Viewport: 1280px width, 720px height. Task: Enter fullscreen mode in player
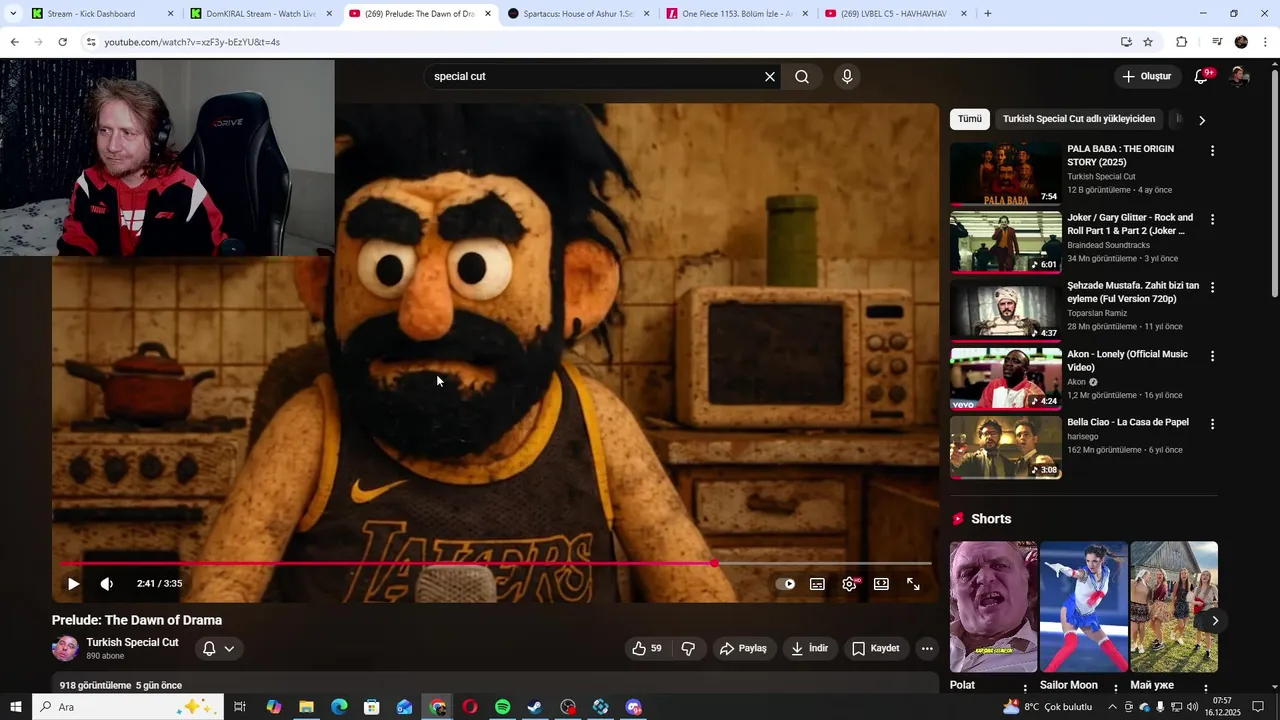click(913, 584)
